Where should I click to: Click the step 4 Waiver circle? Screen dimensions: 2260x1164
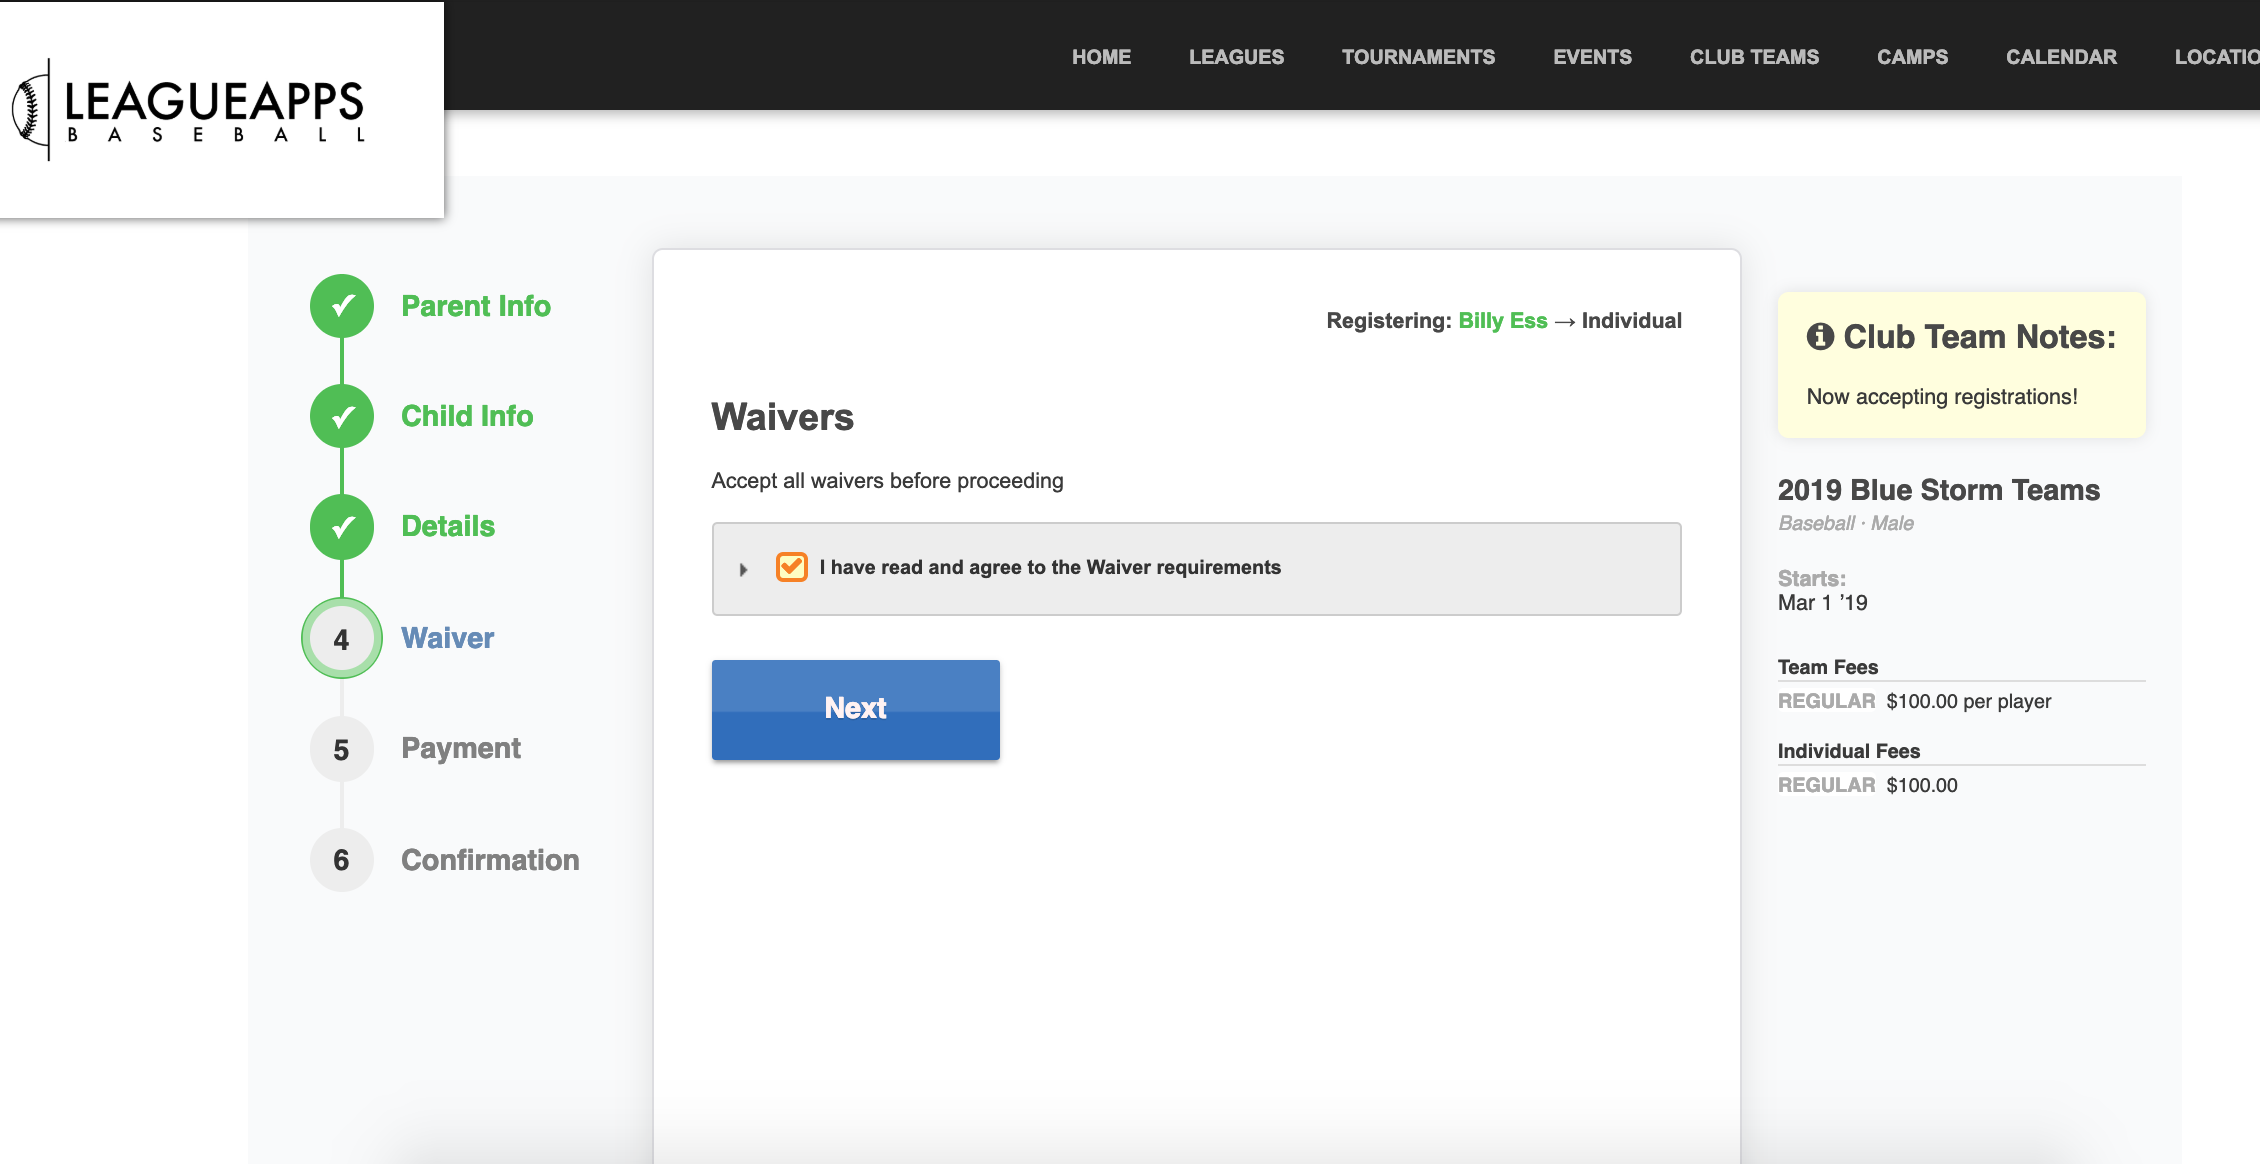(342, 638)
